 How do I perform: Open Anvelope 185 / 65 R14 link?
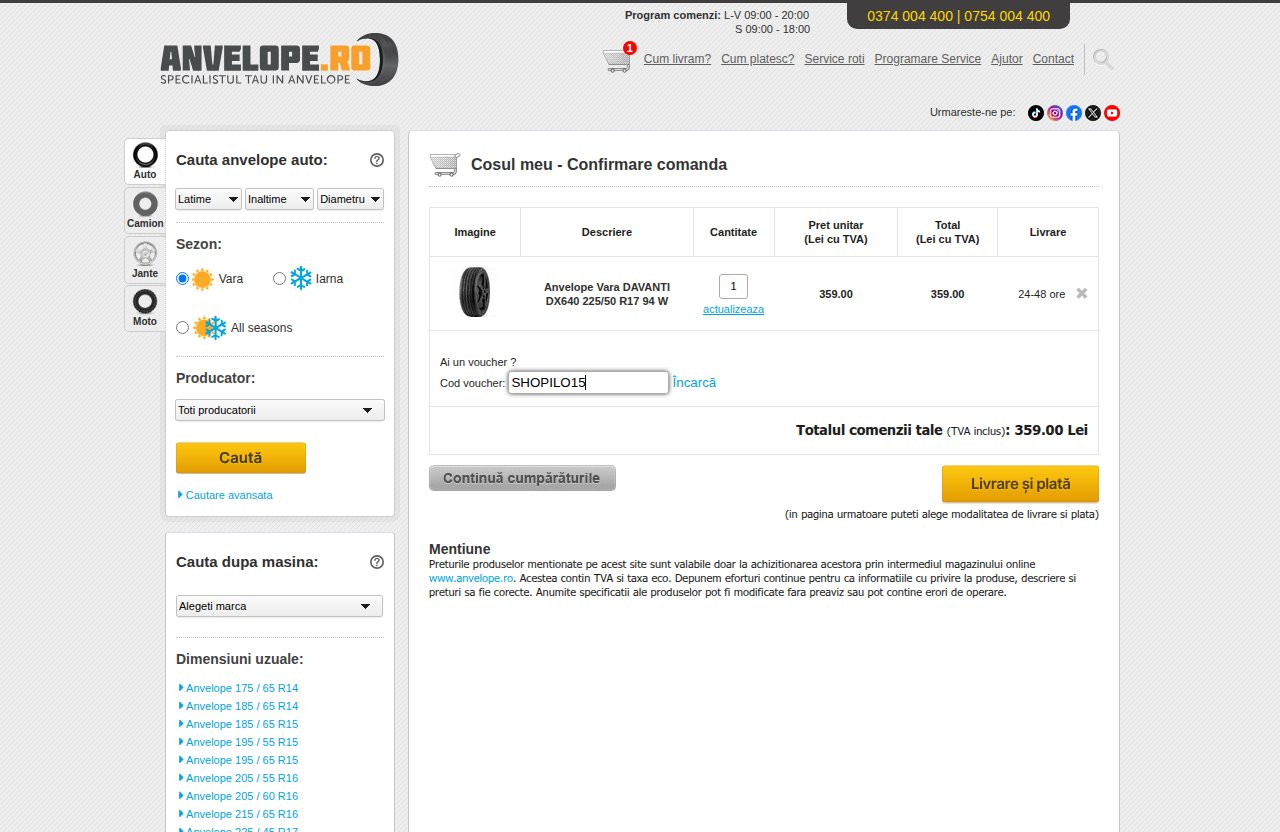coord(242,706)
